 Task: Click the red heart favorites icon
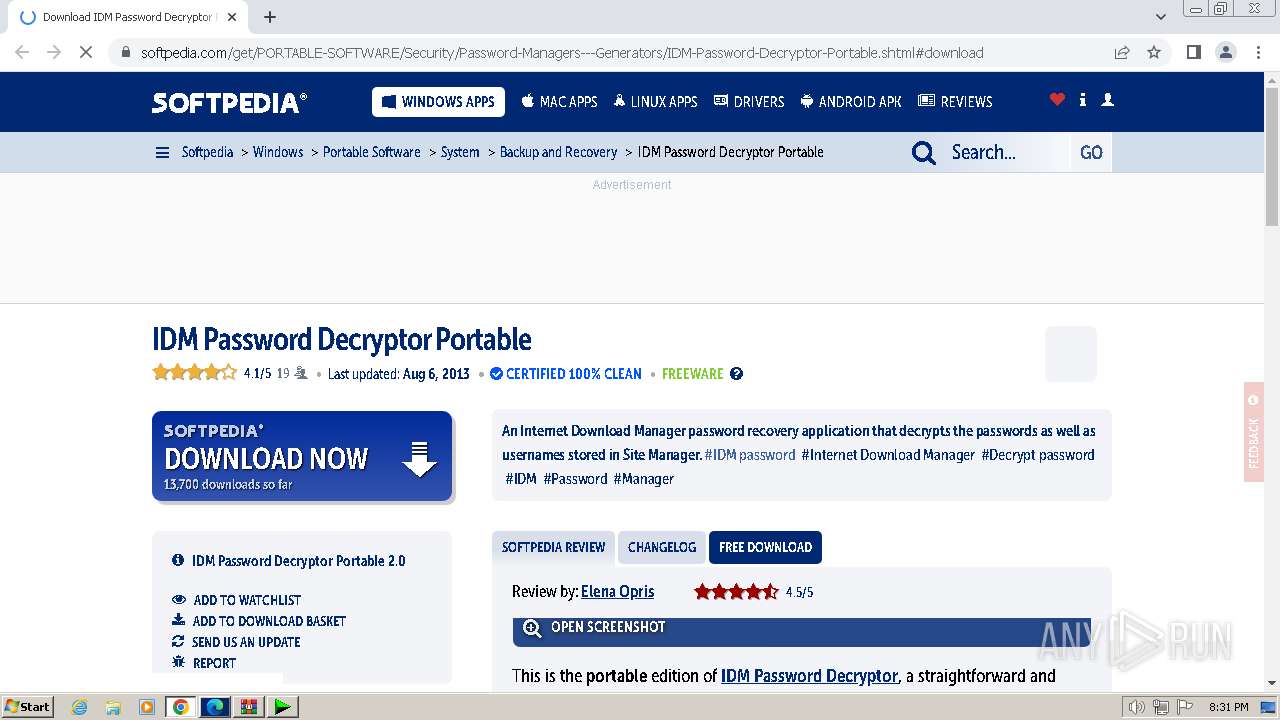(x=1057, y=99)
